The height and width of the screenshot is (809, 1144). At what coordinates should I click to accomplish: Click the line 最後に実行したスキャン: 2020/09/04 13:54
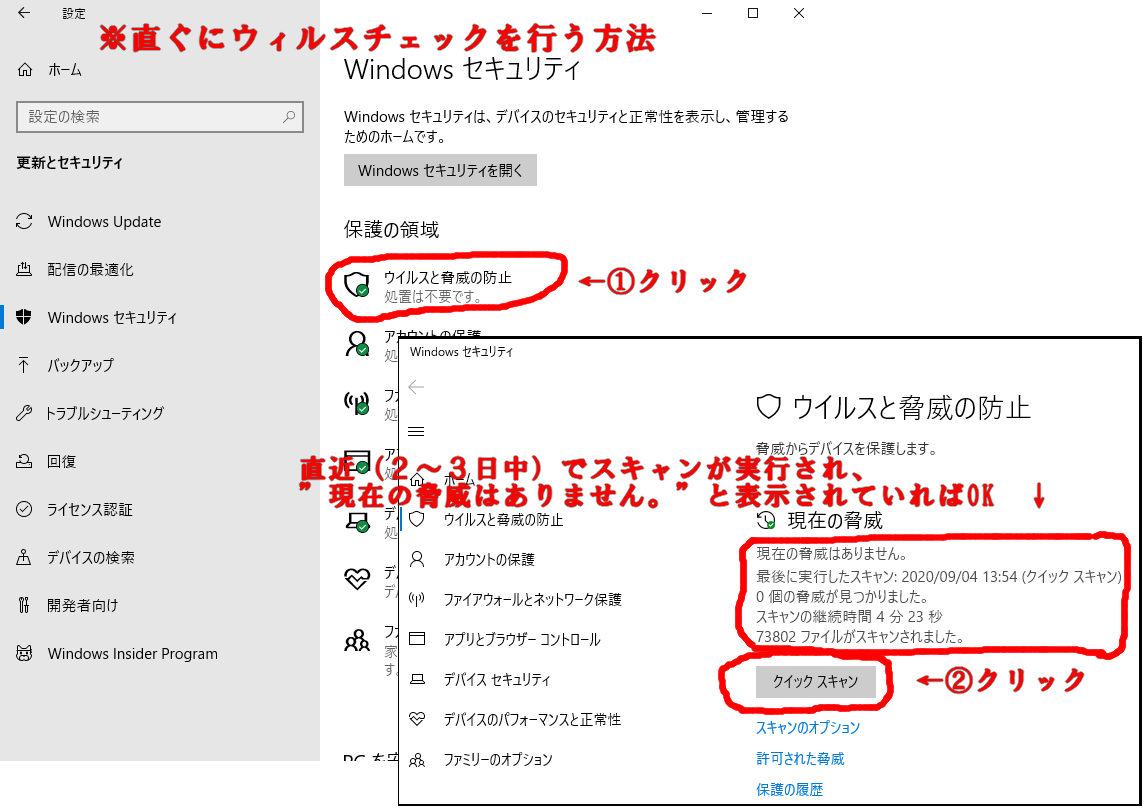[938, 577]
